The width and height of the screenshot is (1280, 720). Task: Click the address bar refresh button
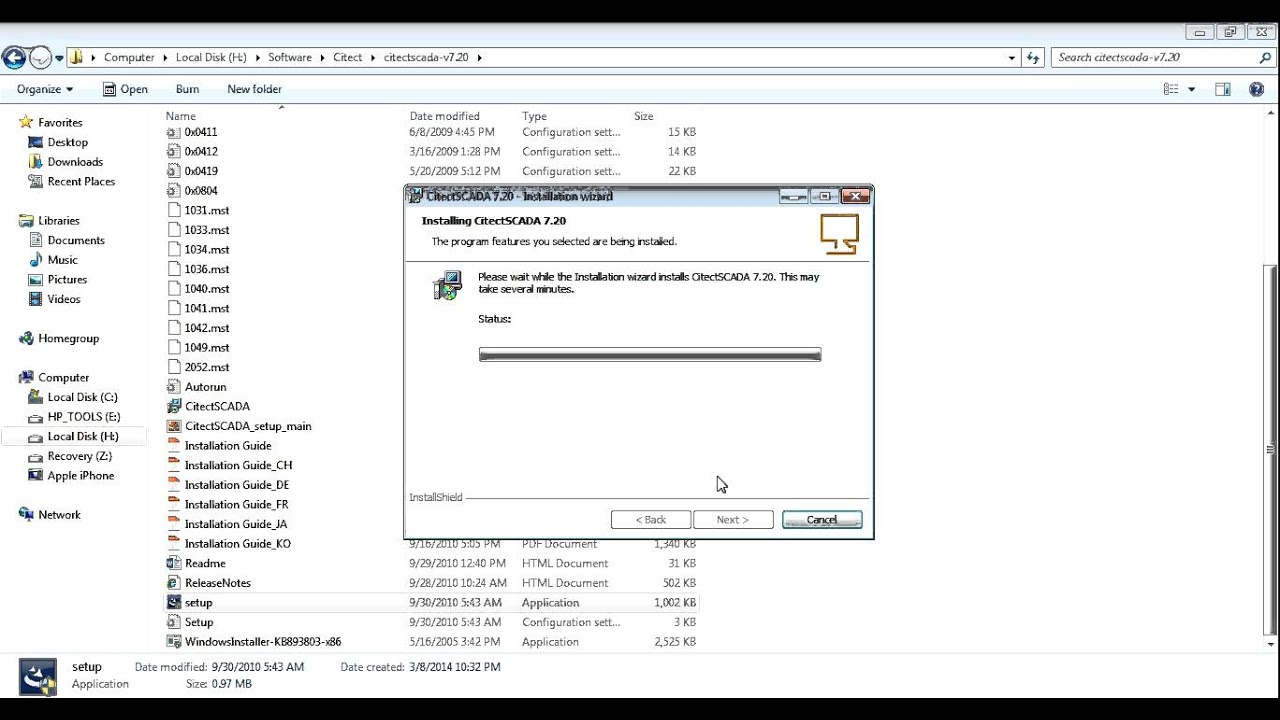pos(1034,57)
